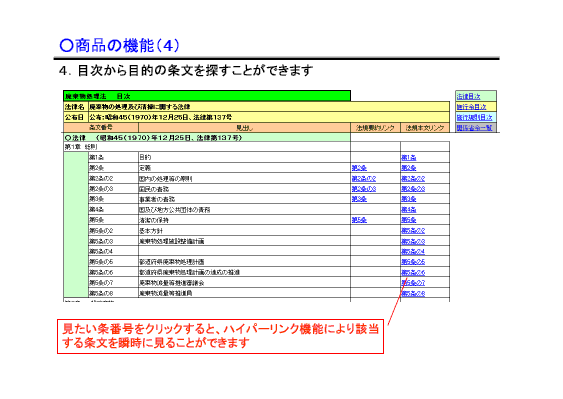Select the 廃棄物処理施設整備計画 heading cell

[244, 241]
